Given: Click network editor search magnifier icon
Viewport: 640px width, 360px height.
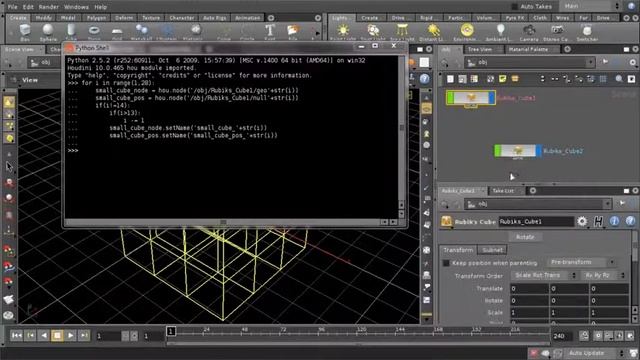Looking at the screenshot, I should click(x=619, y=79).
